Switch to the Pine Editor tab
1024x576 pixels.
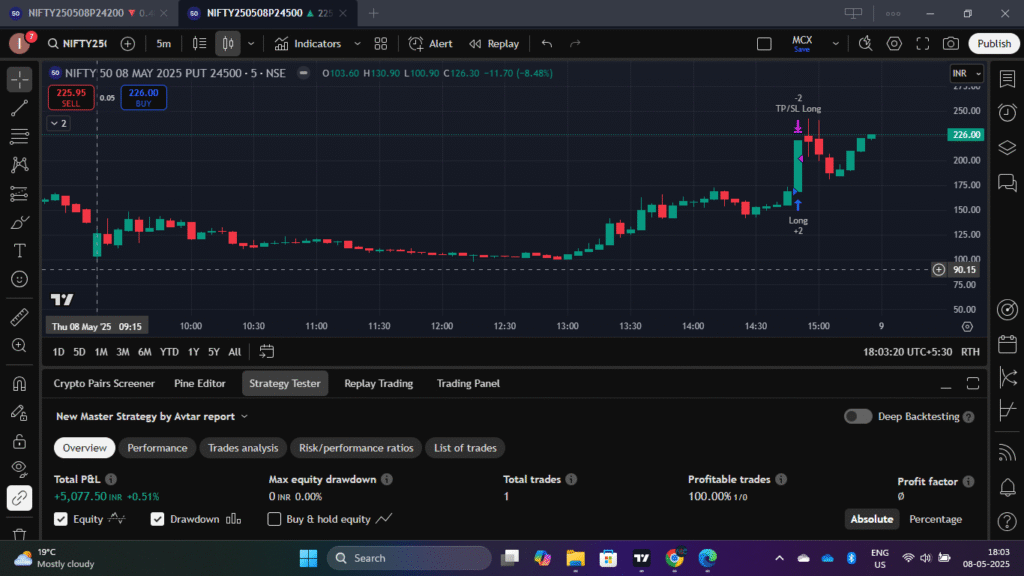[200, 383]
